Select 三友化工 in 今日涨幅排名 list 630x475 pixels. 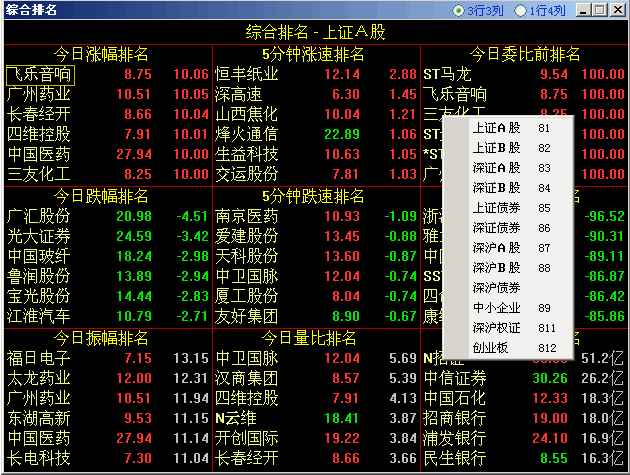tap(108, 174)
